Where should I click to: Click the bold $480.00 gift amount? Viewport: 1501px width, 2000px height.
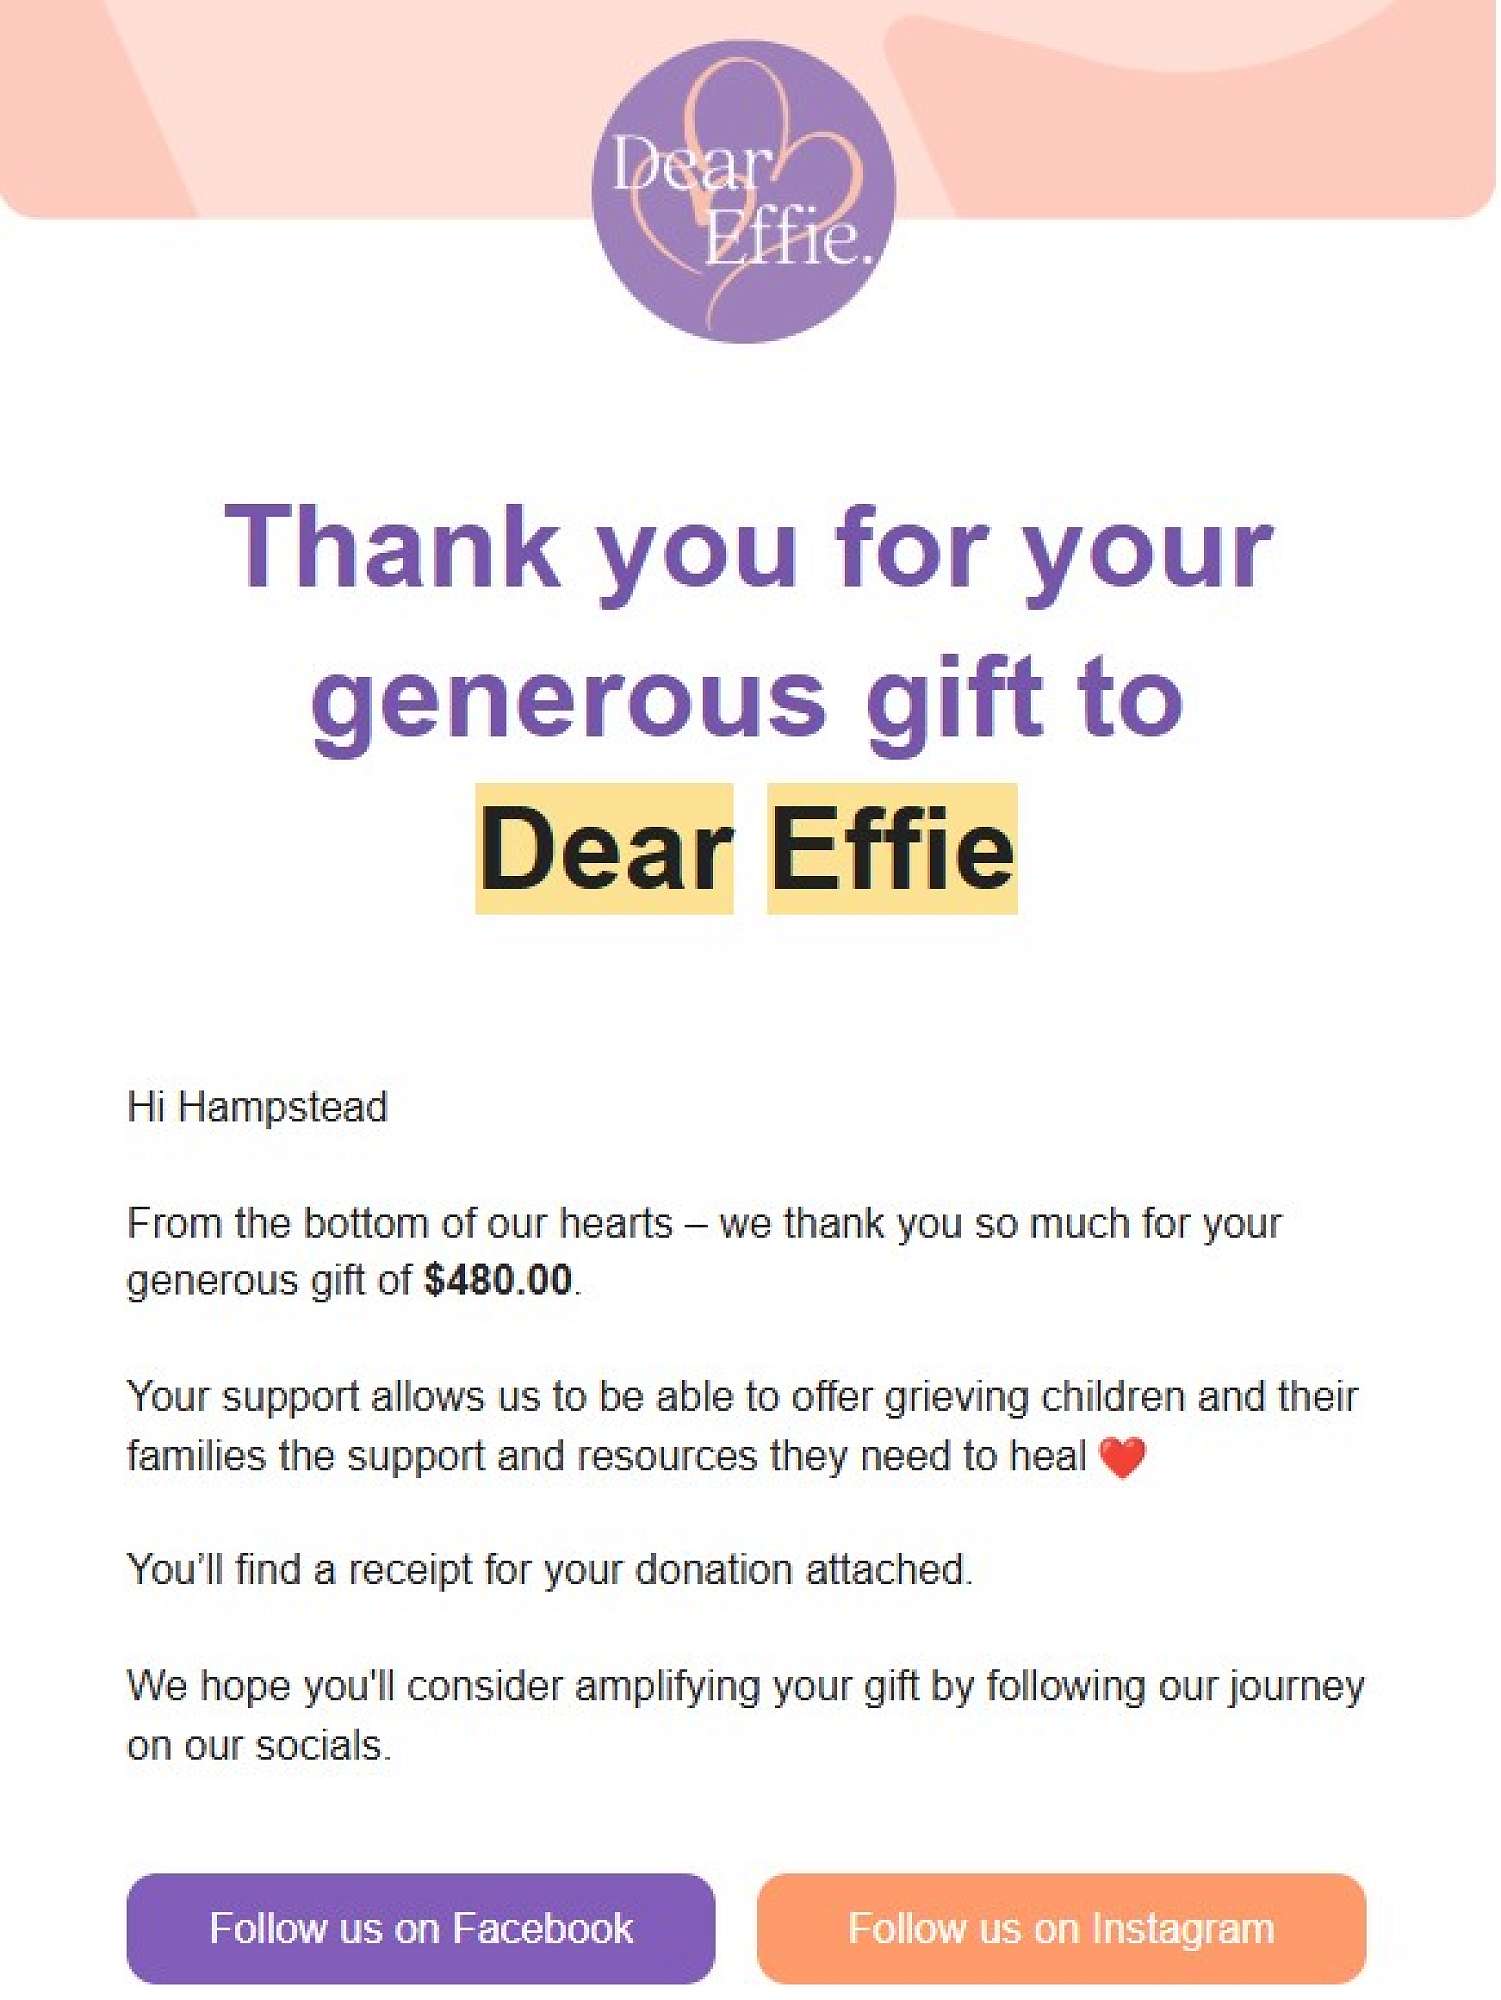tap(498, 1281)
